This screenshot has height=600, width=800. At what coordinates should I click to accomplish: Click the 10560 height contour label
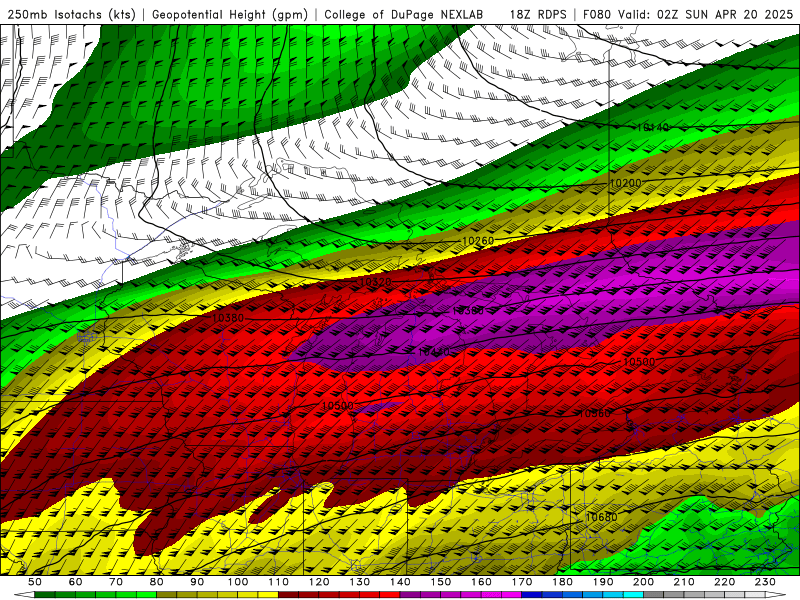point(594,413)
